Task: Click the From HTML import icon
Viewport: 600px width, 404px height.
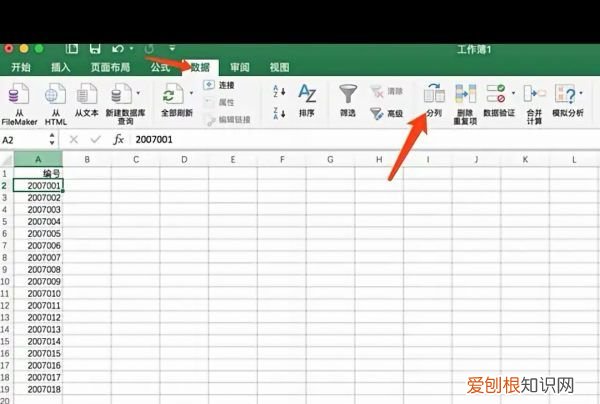Action: (55, 94)
